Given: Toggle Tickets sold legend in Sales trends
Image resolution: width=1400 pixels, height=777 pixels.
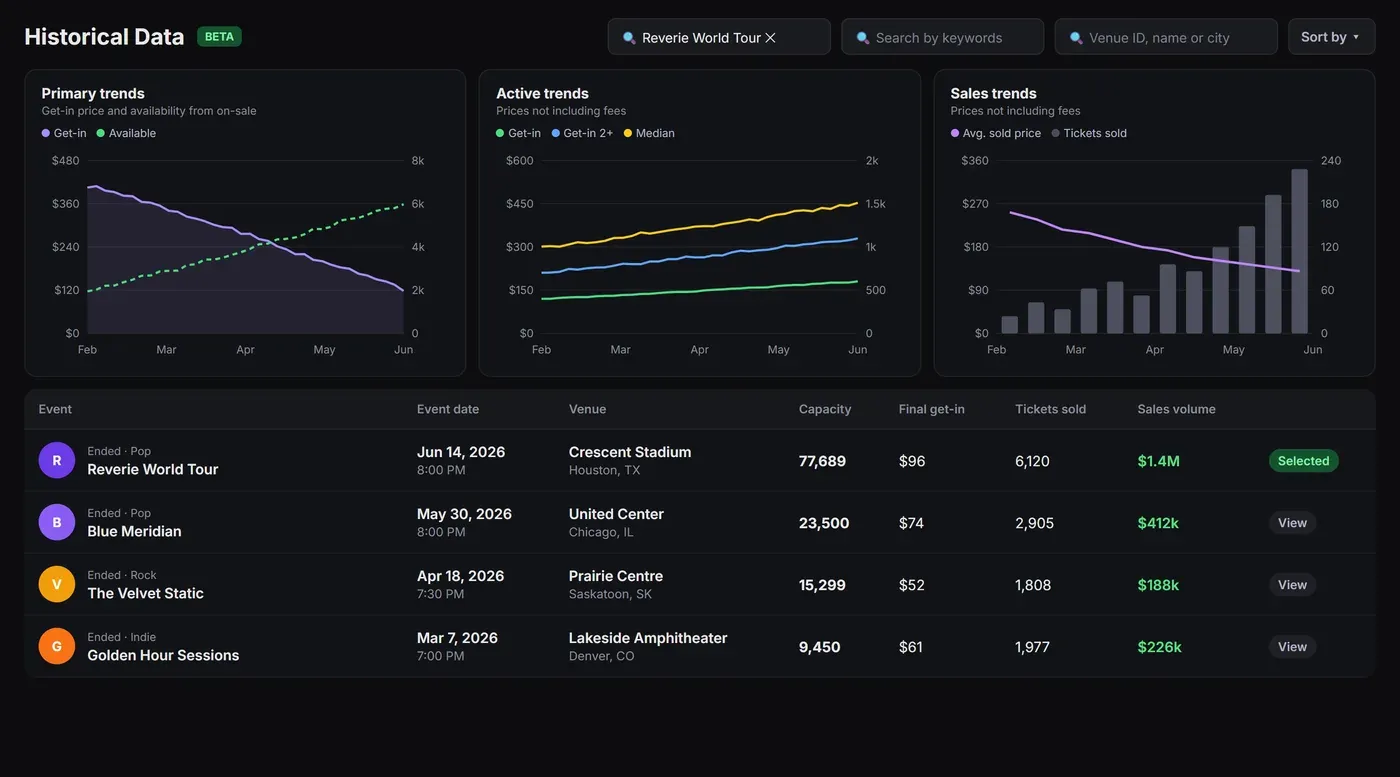Looking at the screenshot, I should tap(1089, 133).
